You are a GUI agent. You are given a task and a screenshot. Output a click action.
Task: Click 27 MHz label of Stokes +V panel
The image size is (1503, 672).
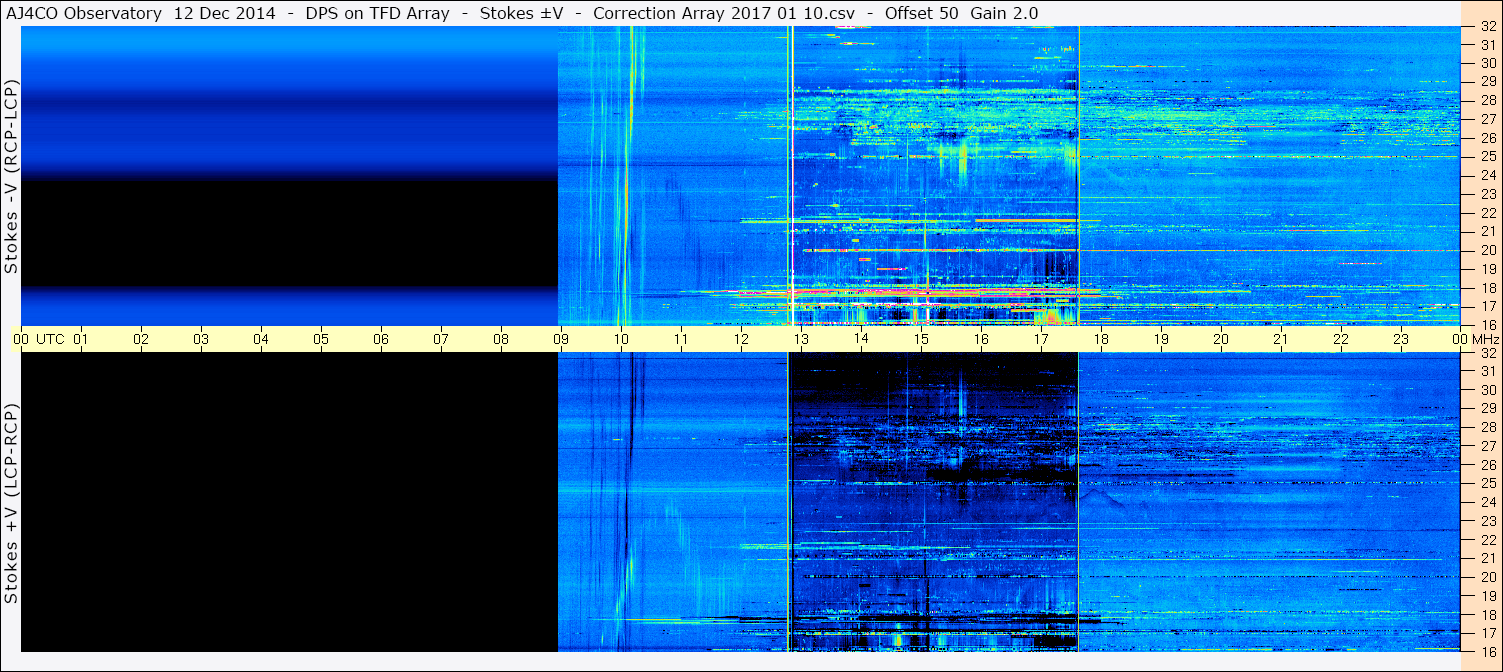pyautogui.click(x=1488, y=446)
